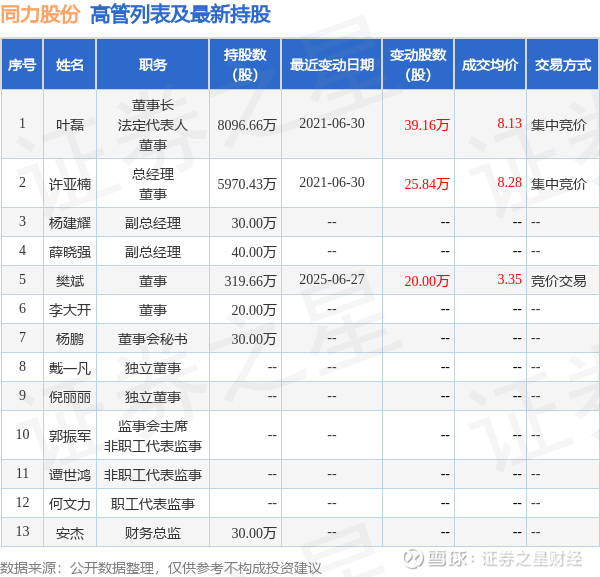Click the 交易方式 column header
The width and height of the screenshot is (600, 577).
[x=562, y=65]
